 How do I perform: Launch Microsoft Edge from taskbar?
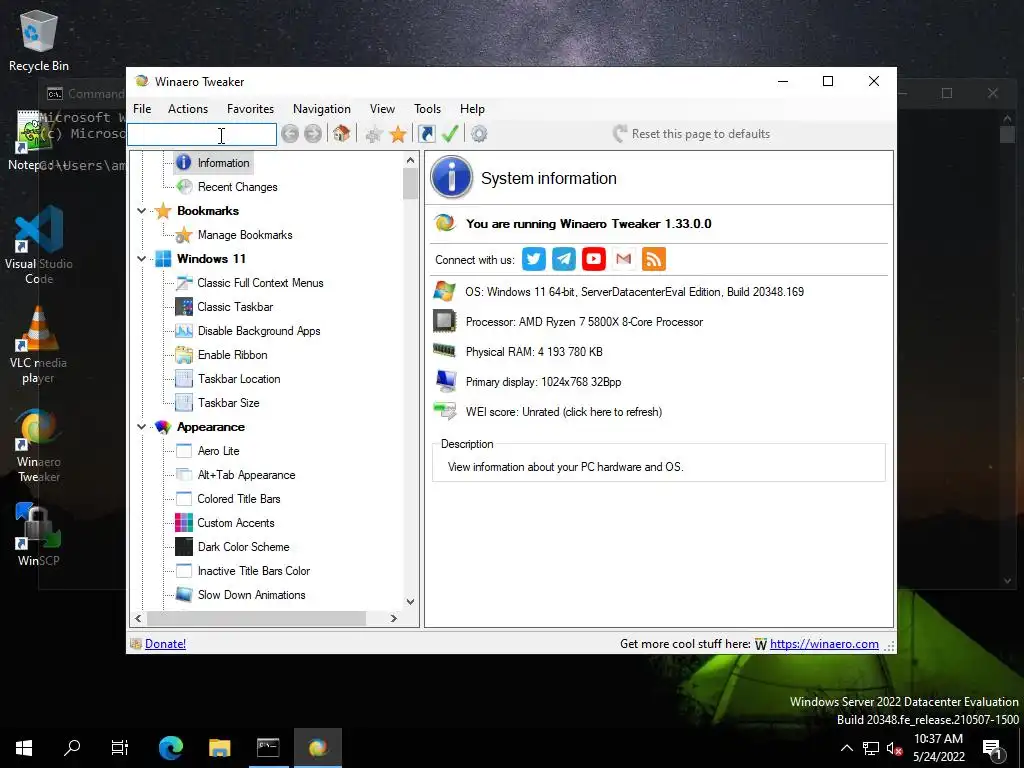click(x=170, y=748)
